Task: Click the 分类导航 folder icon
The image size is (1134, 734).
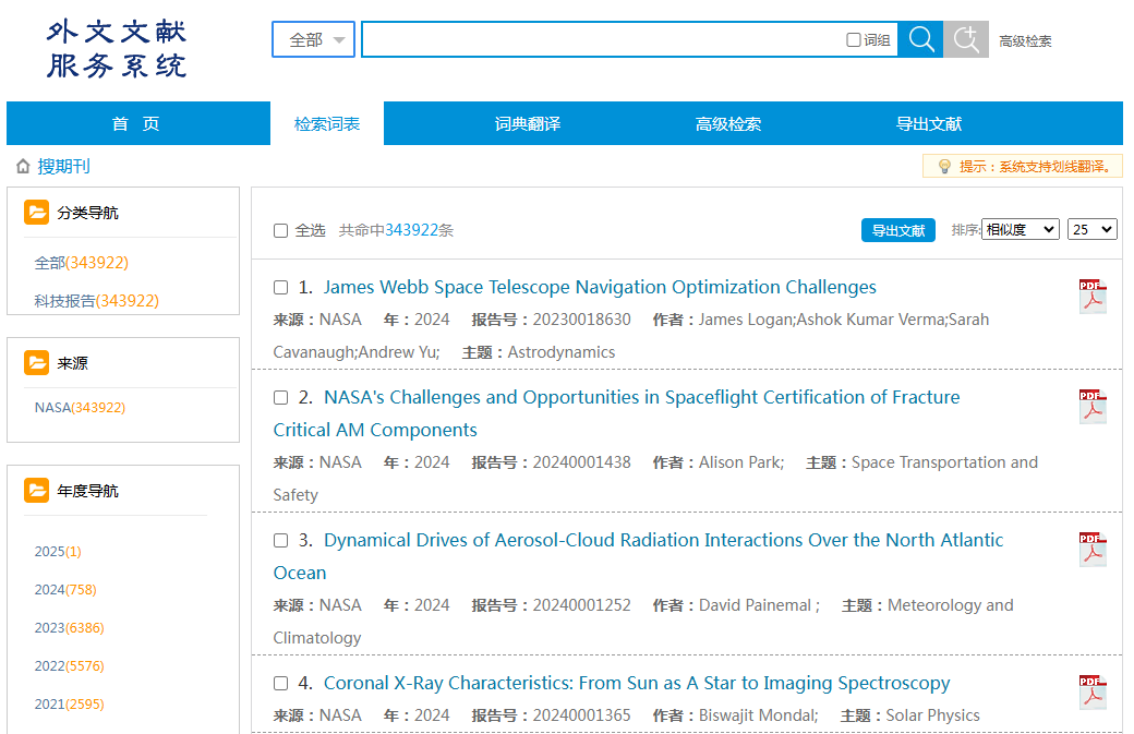Action: pyautogui.click(x=36, y=212)
